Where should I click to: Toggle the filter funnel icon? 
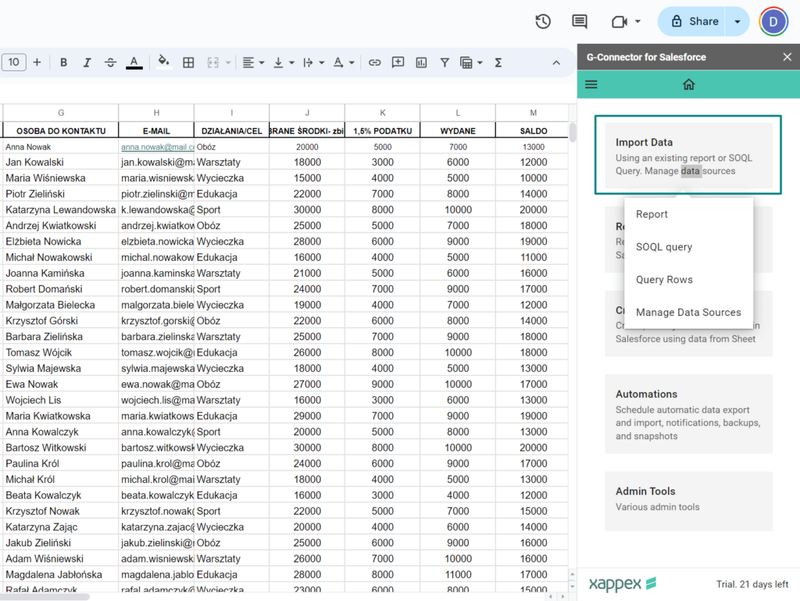point(445,62)
